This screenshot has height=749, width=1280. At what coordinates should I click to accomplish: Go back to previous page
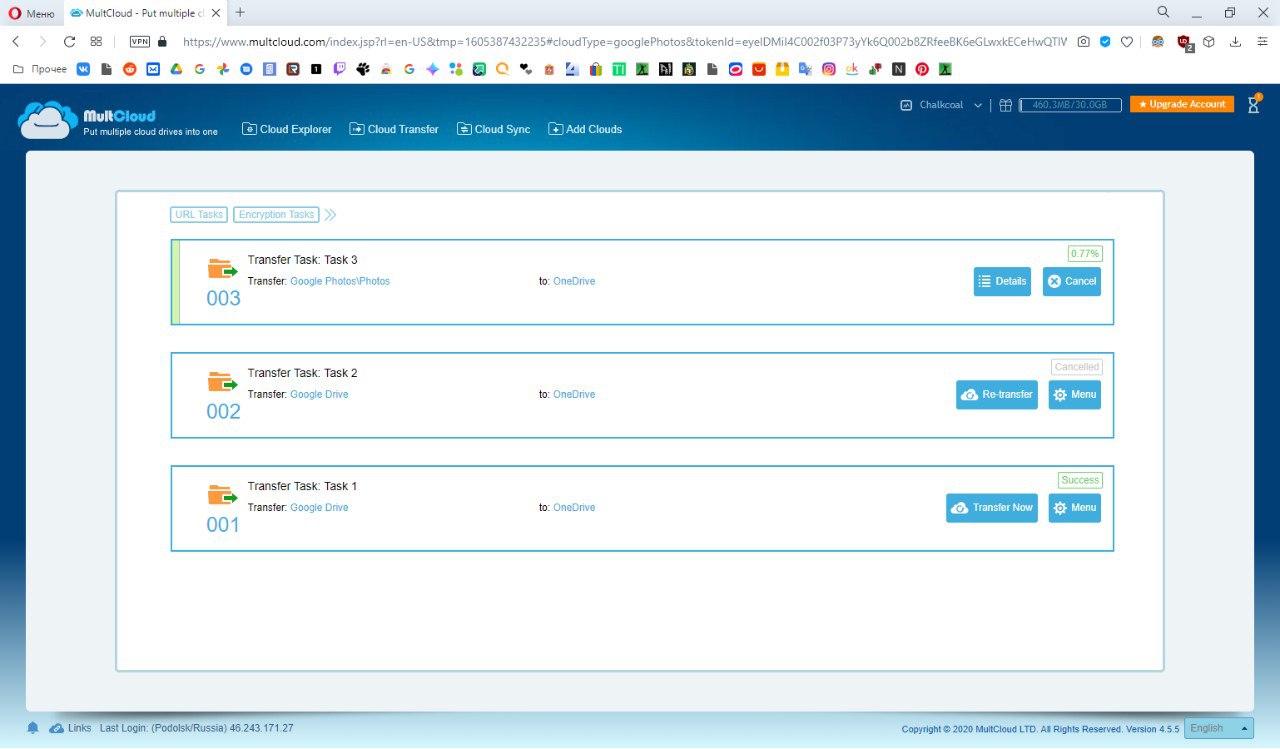15,42
